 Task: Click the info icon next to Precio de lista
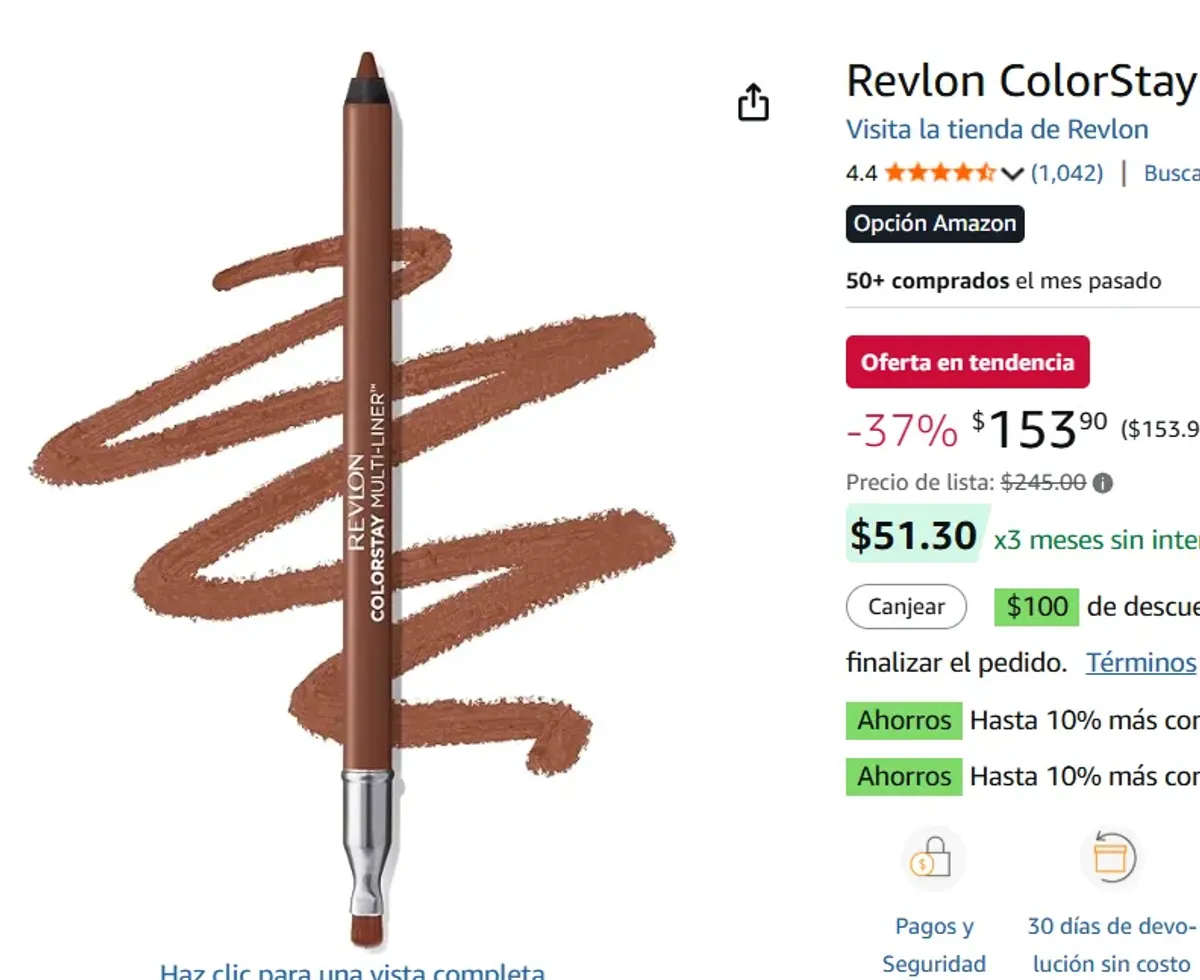(x=1102, y=483)
